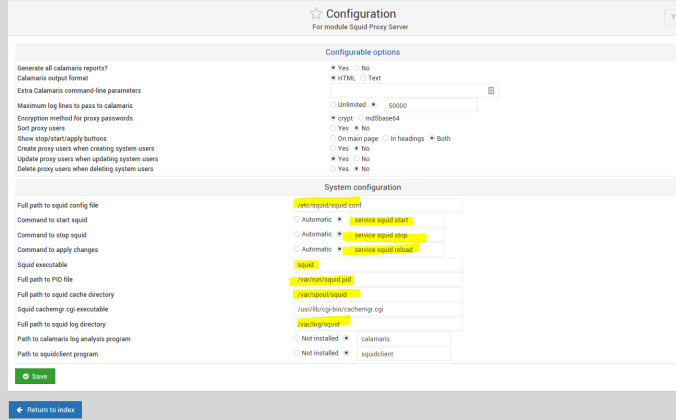Select custom path radio for squidclient program
The width and height of the screenshot is (676, 420).
point(346,353)
